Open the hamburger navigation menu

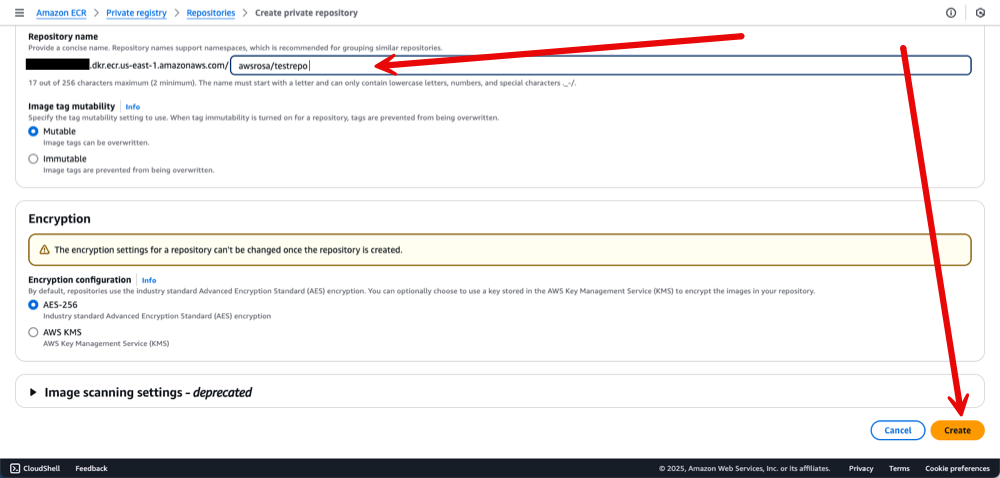tap(19, 13)
